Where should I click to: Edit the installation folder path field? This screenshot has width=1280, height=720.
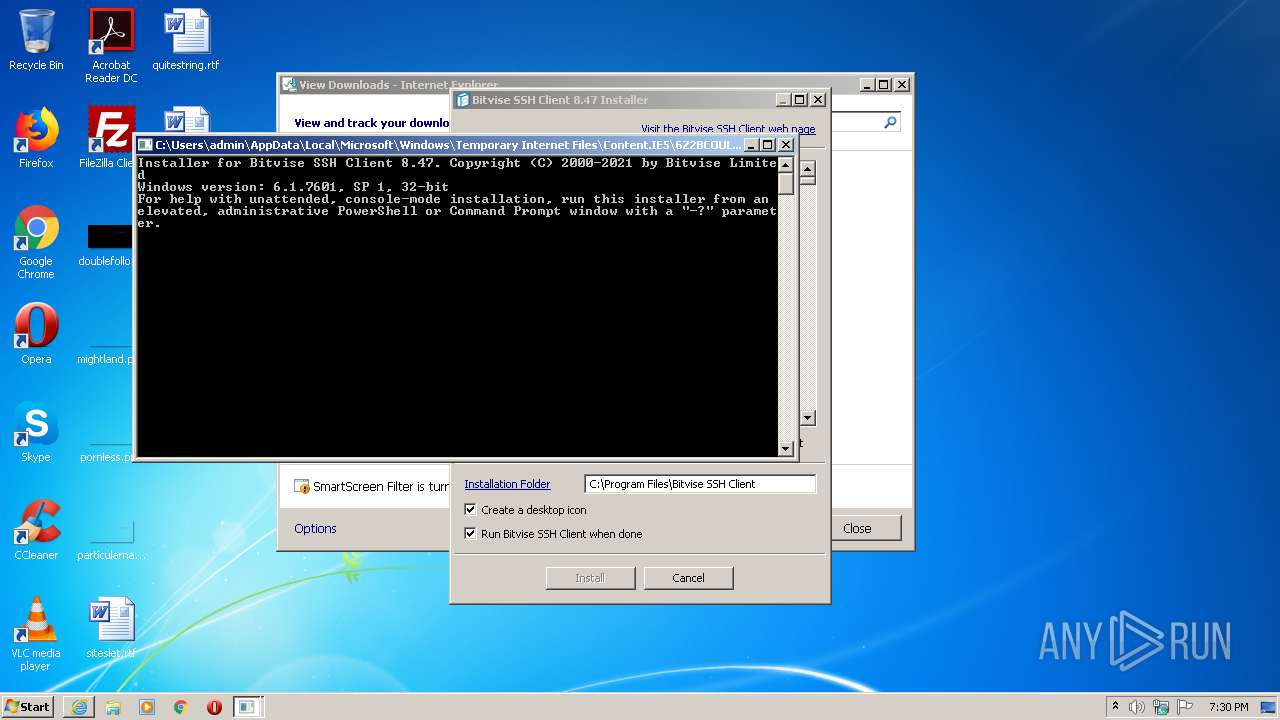[700, 484]
